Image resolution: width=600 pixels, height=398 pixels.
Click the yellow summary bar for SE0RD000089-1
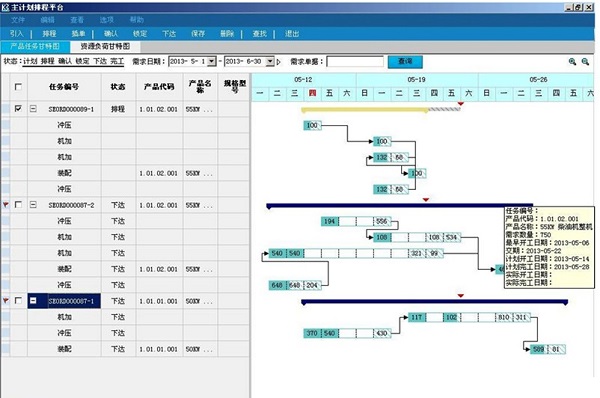click(365, 110)
